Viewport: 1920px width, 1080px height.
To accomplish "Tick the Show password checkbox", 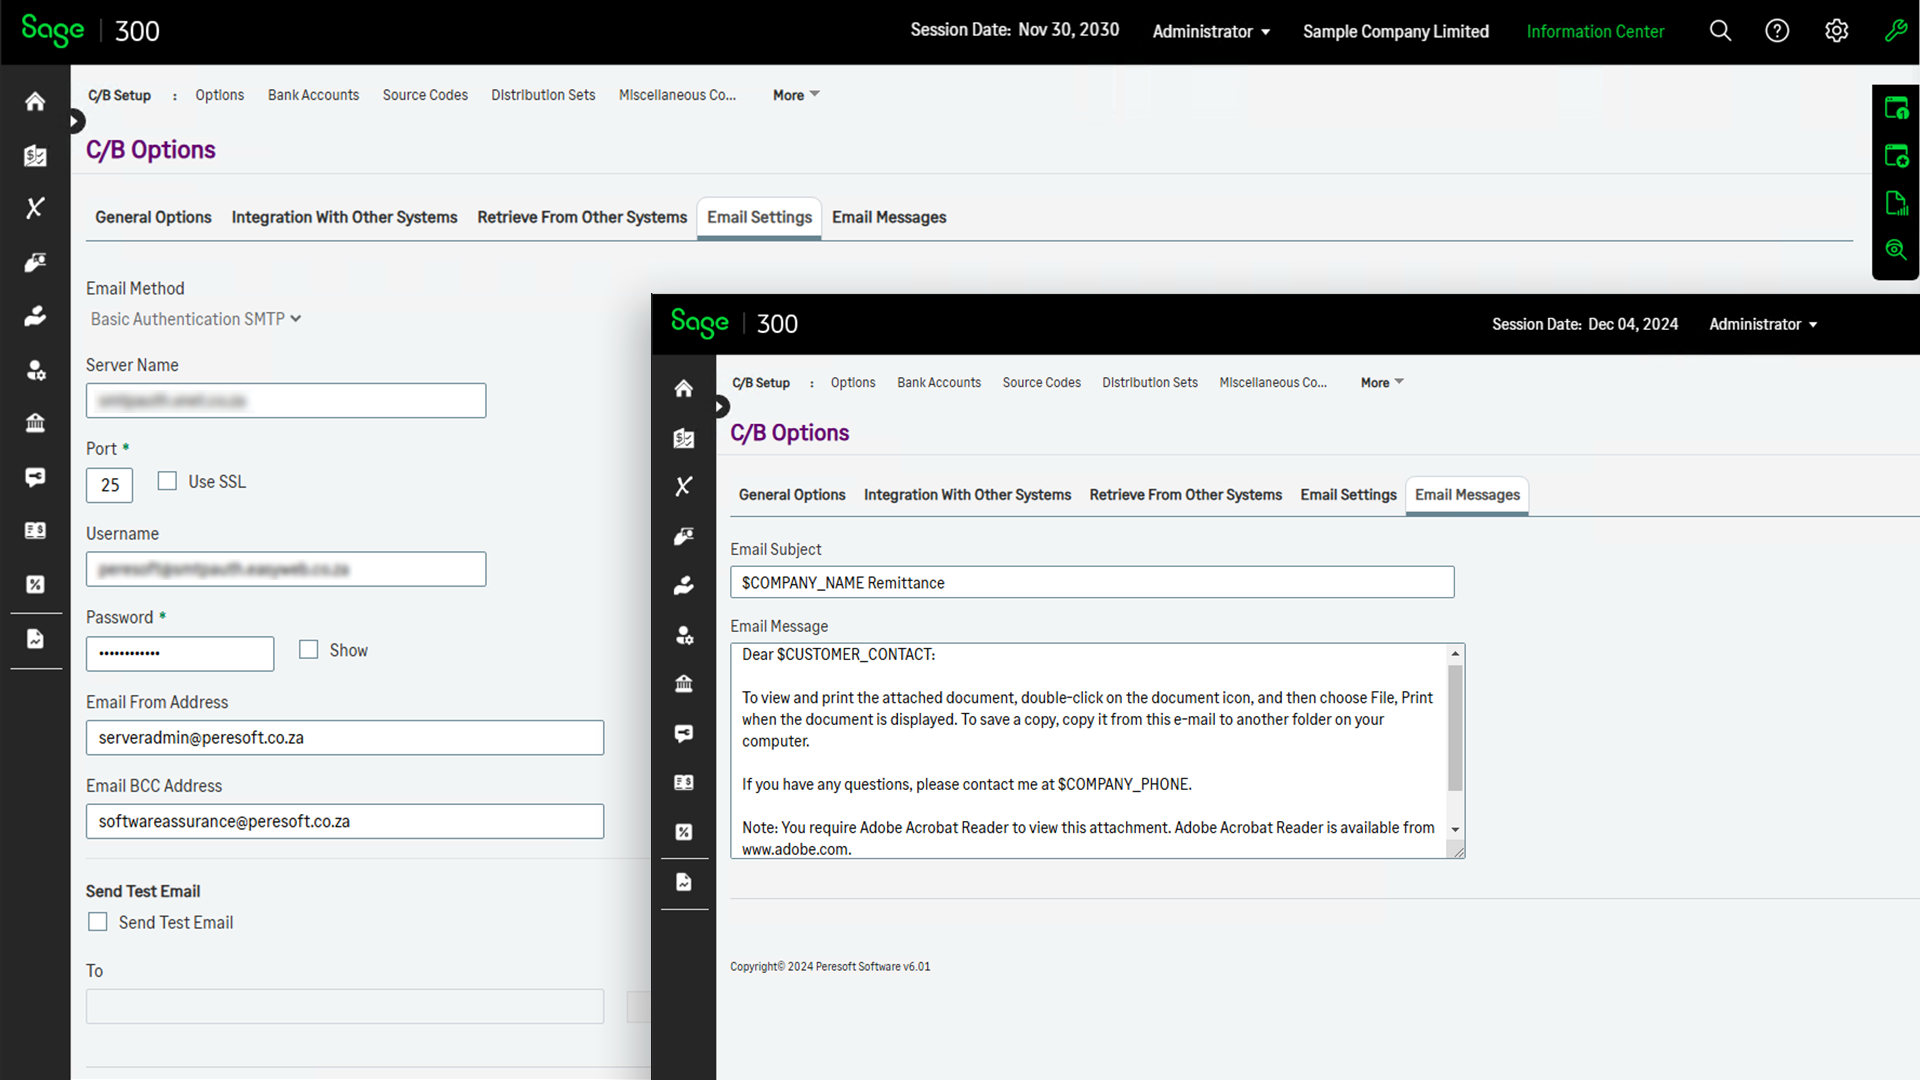I will 309,650.
